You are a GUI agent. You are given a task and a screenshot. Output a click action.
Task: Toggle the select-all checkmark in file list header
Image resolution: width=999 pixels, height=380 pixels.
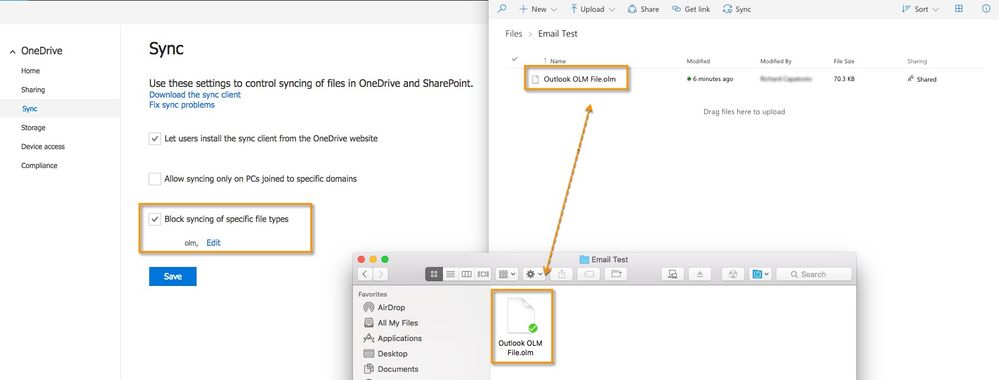click(515, 59)
